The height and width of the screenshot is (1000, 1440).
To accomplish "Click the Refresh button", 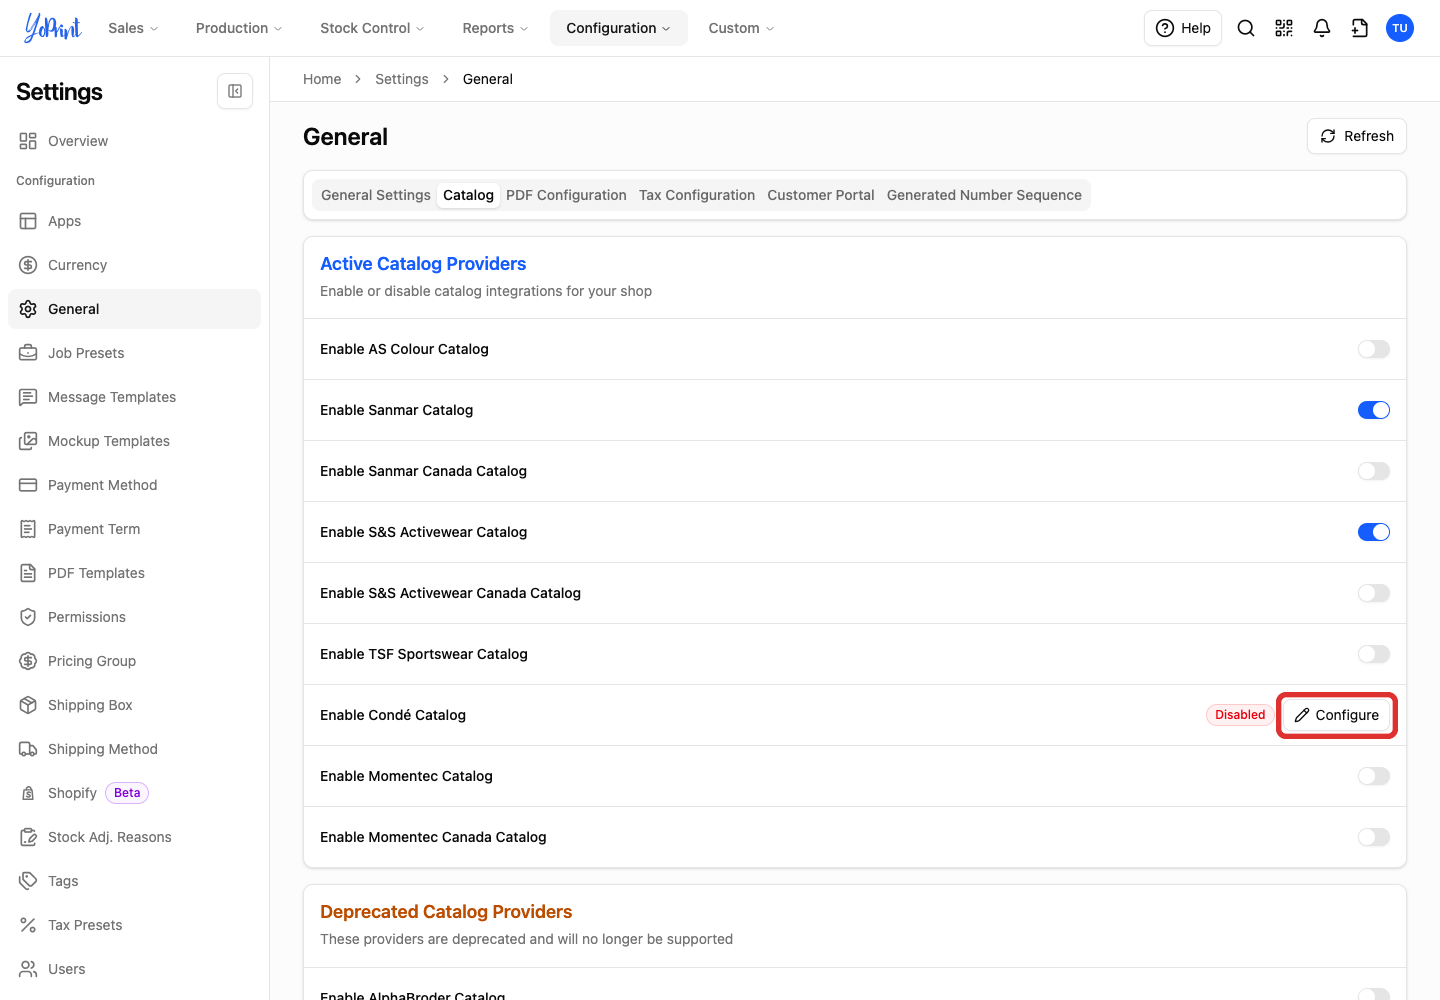I will (x=1357, y=136).
